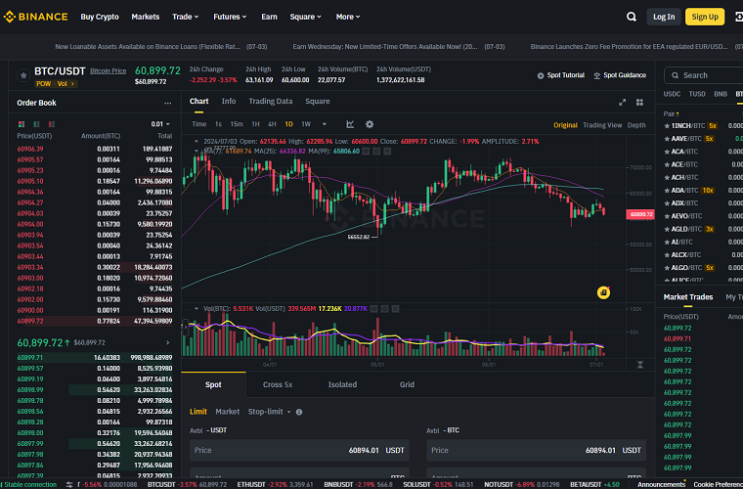Open the More dropdown menu

point(348,17)
